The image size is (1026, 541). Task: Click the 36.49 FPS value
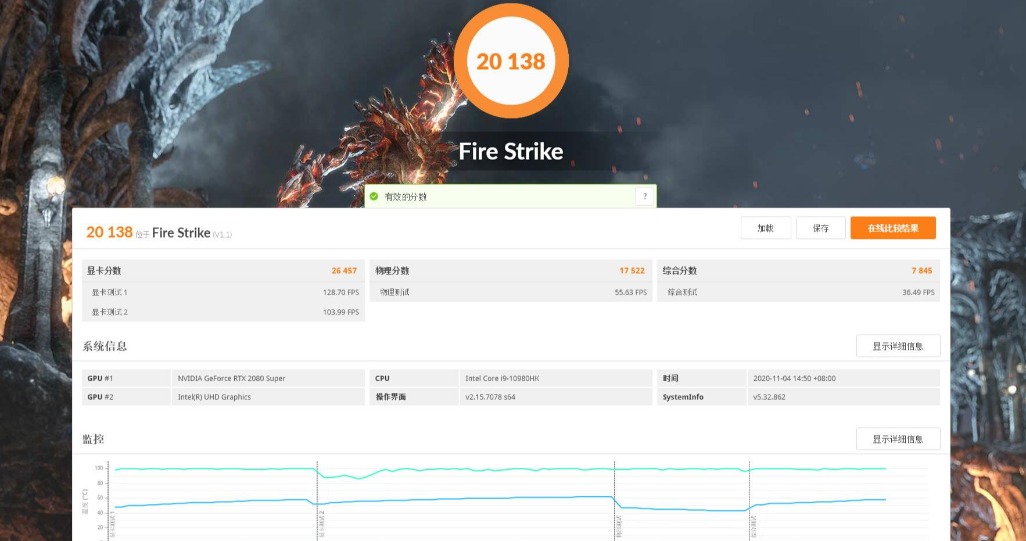click(918, 292)
